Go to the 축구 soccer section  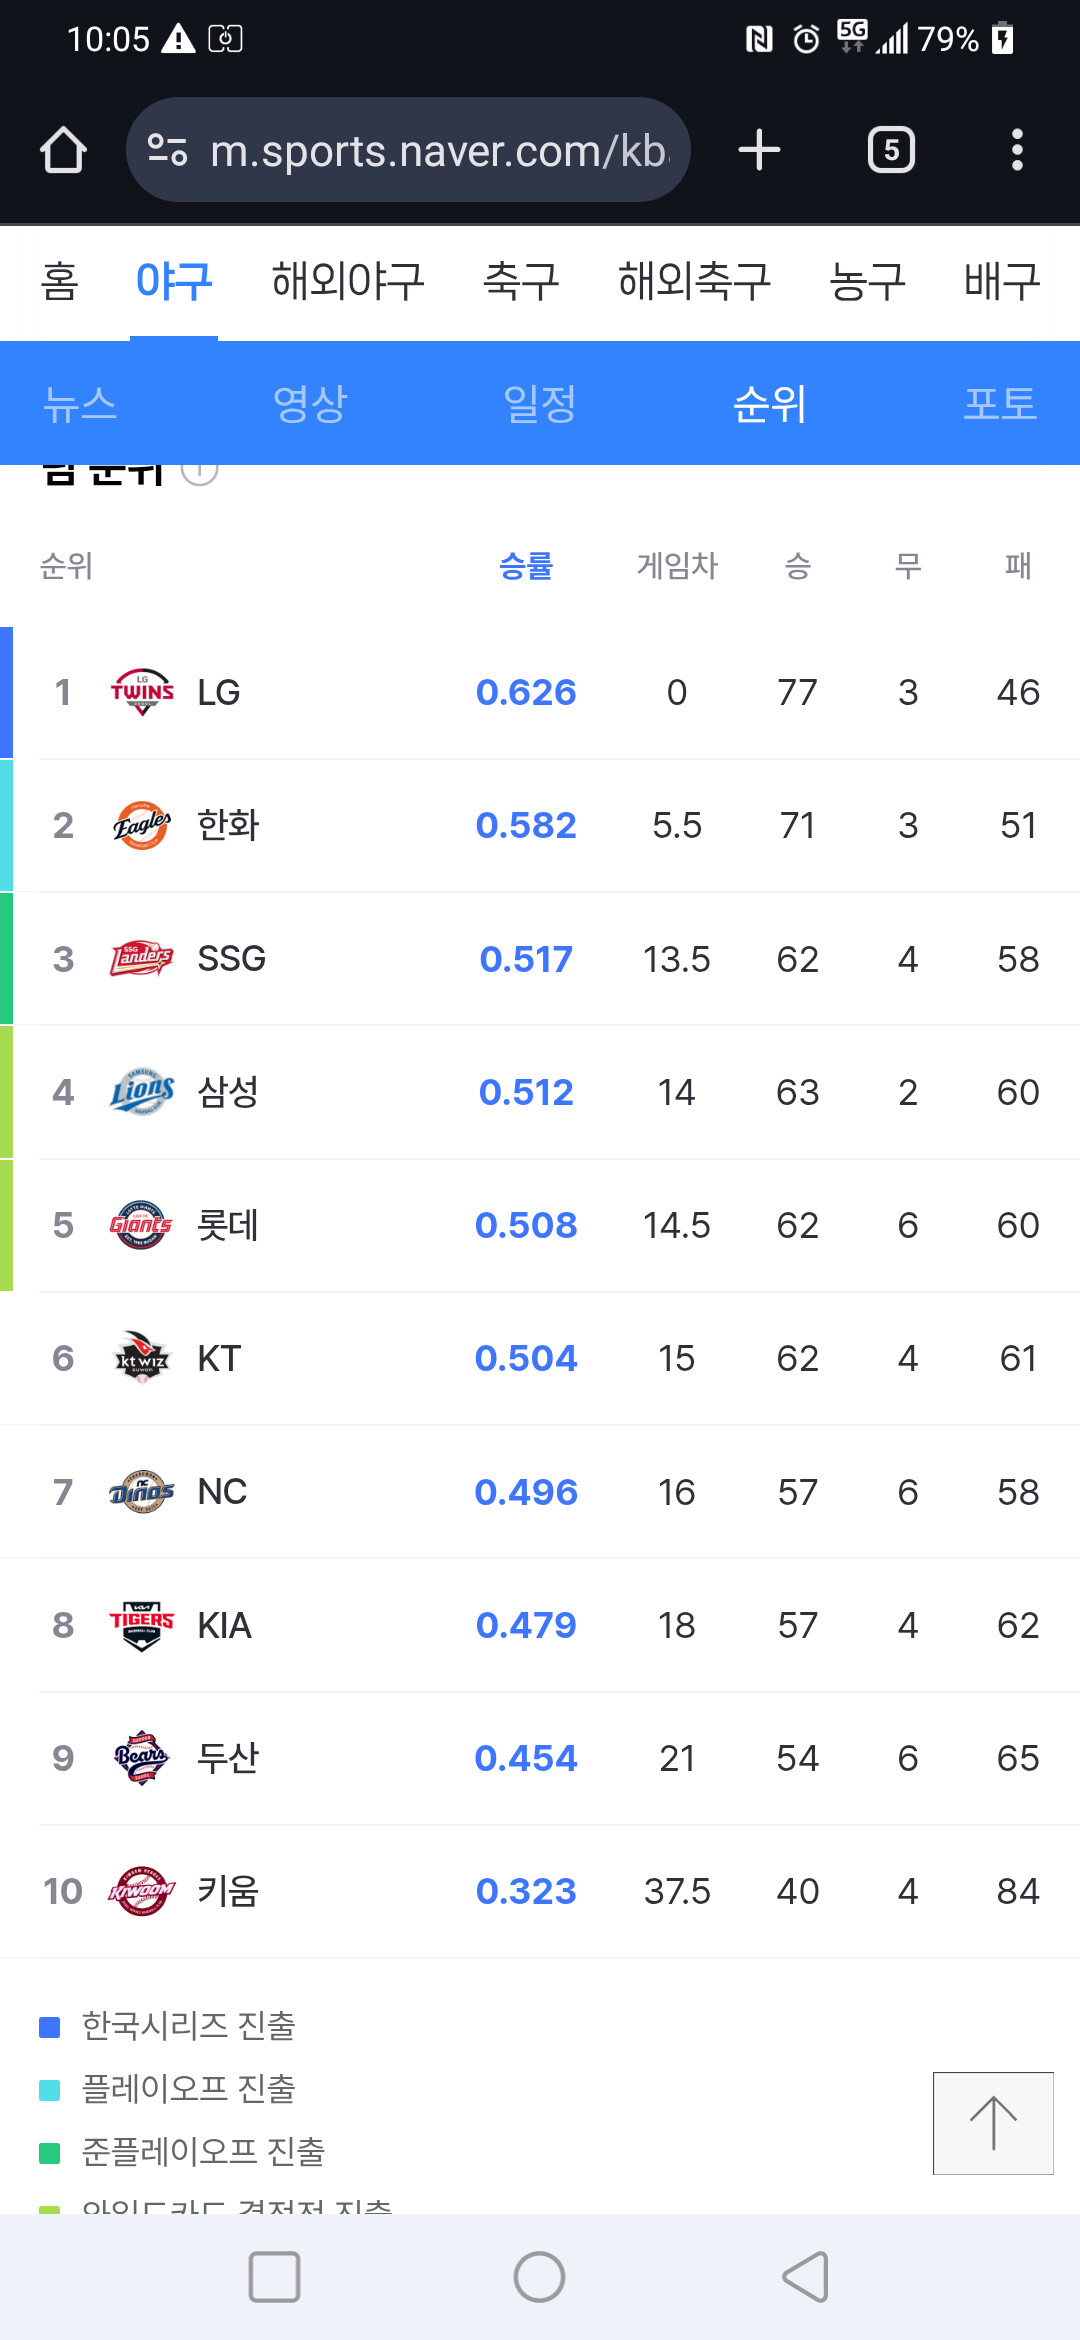(521, 281)
